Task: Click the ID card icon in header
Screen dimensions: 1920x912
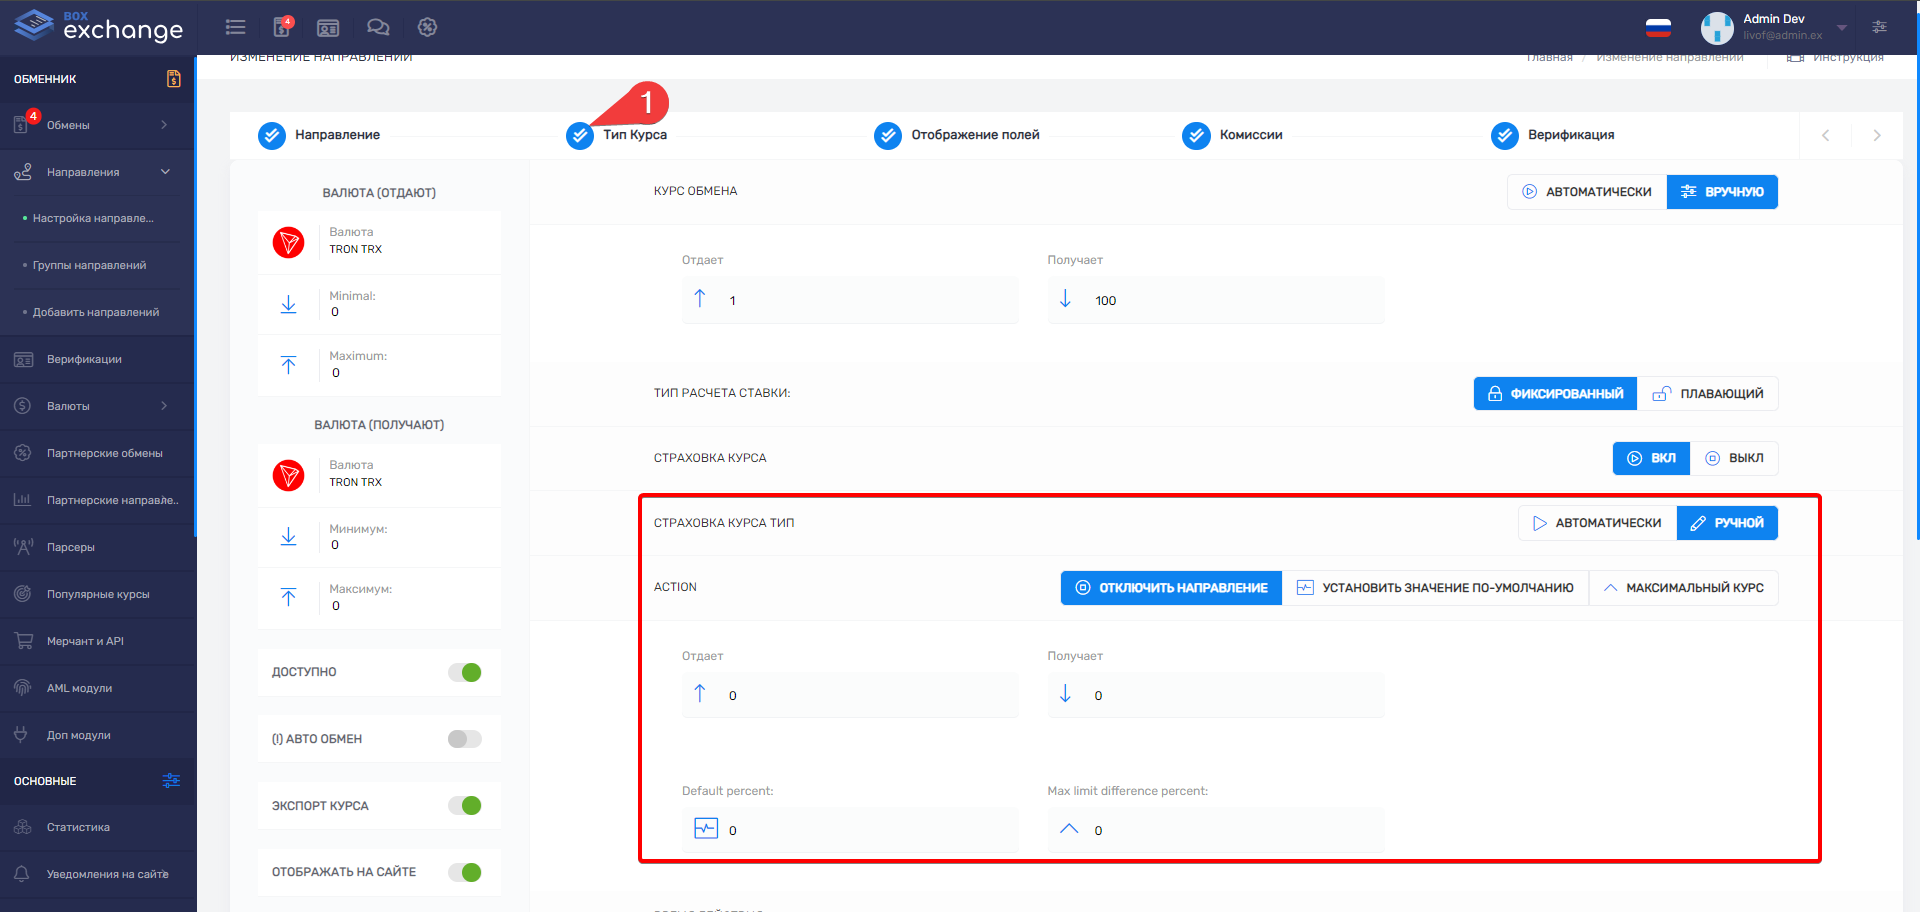Action: point(328,27)
